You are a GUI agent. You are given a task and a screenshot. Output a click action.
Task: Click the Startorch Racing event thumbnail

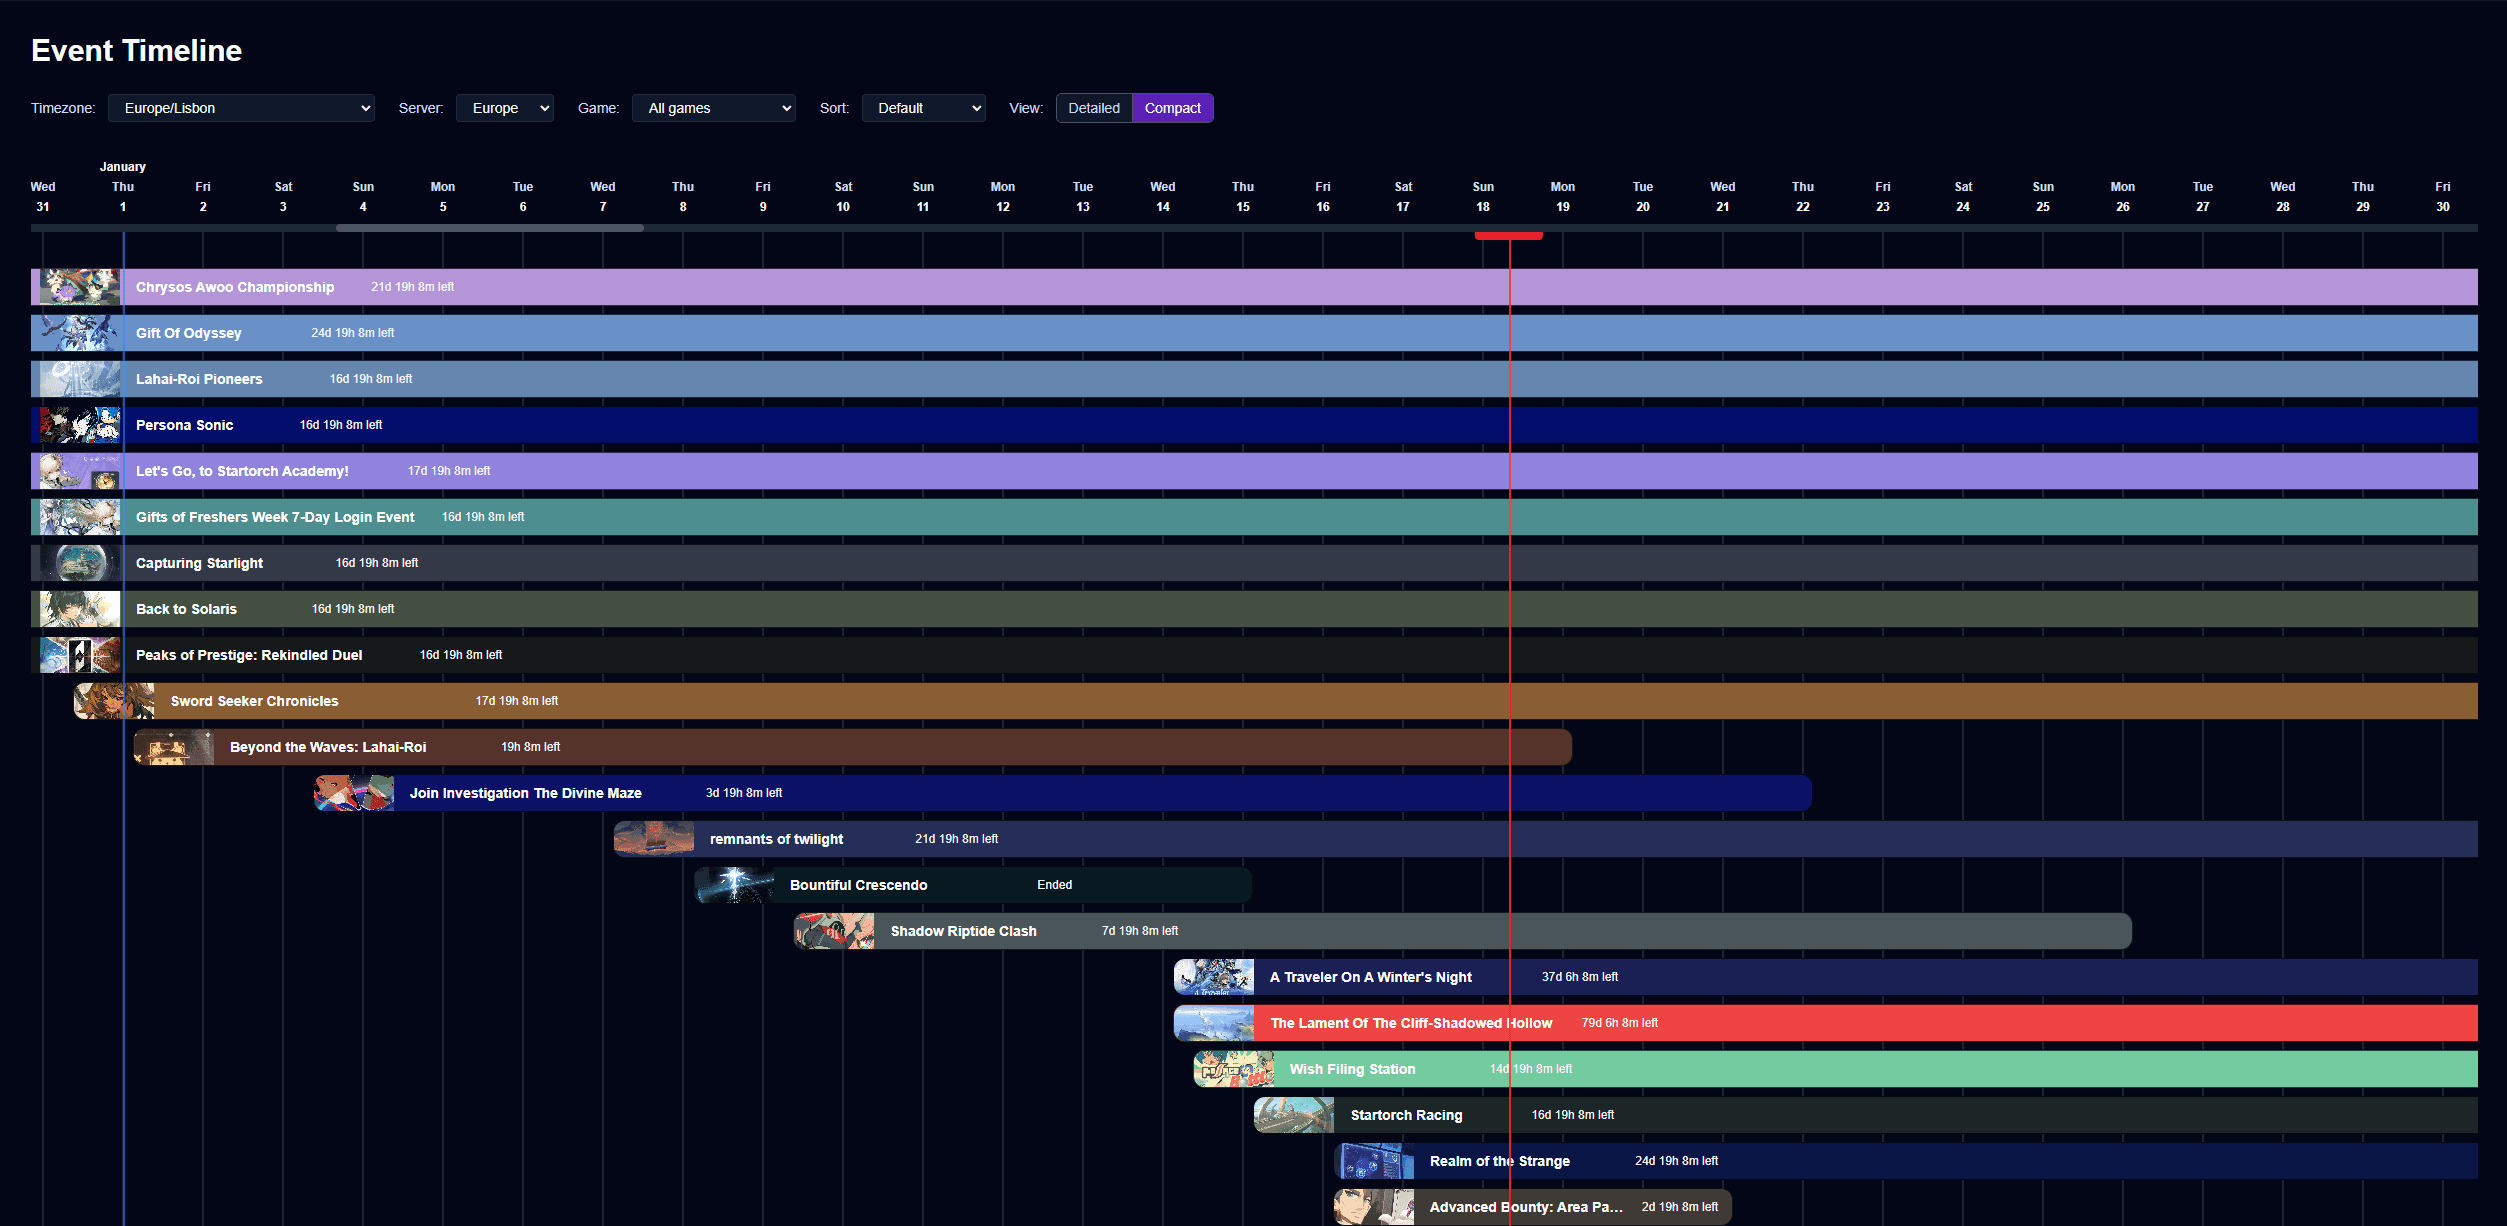coord(1294,1115)
